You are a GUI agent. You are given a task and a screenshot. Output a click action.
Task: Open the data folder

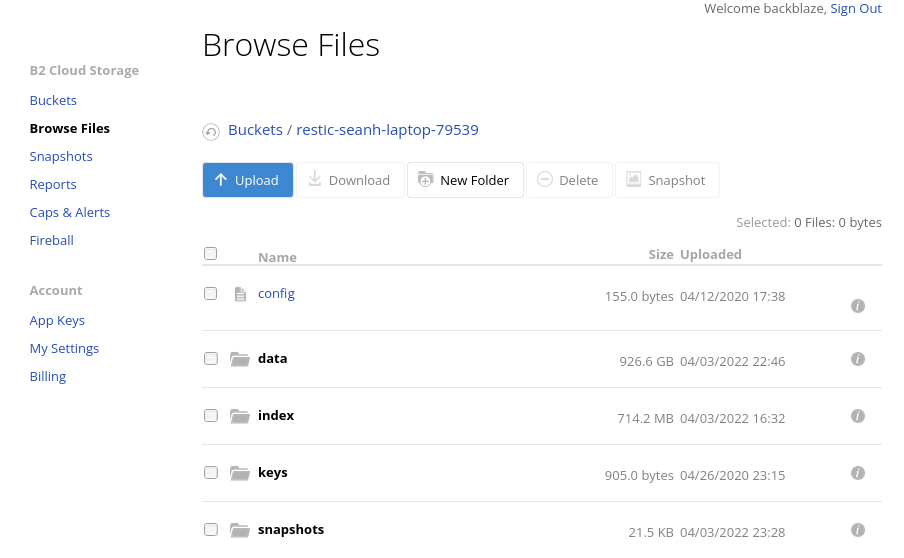(x=273, y=359)
